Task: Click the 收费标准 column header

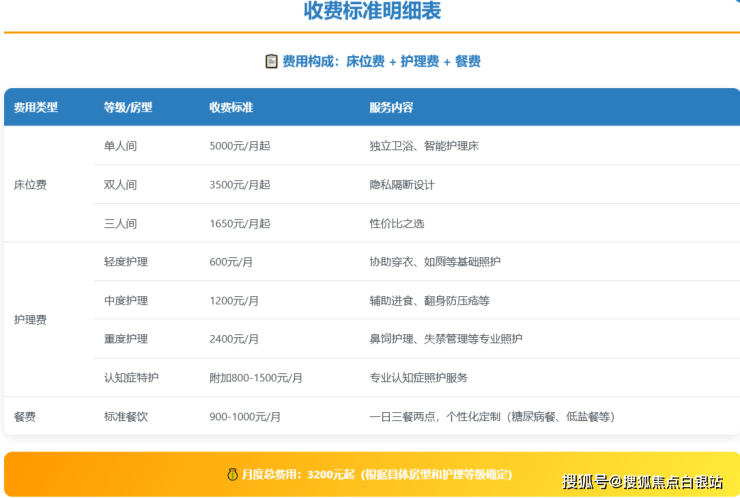Action: 230,107
